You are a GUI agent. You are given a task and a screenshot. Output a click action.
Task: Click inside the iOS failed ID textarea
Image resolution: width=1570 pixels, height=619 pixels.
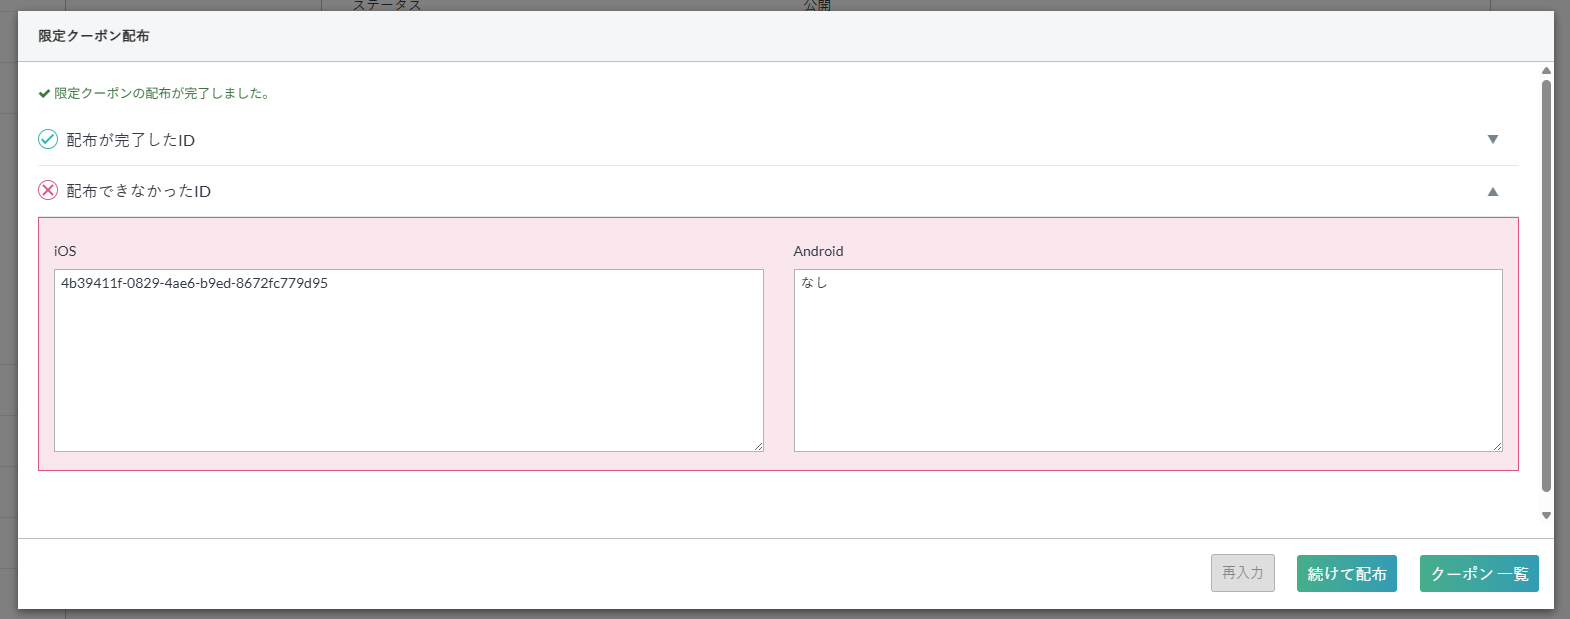409,360
